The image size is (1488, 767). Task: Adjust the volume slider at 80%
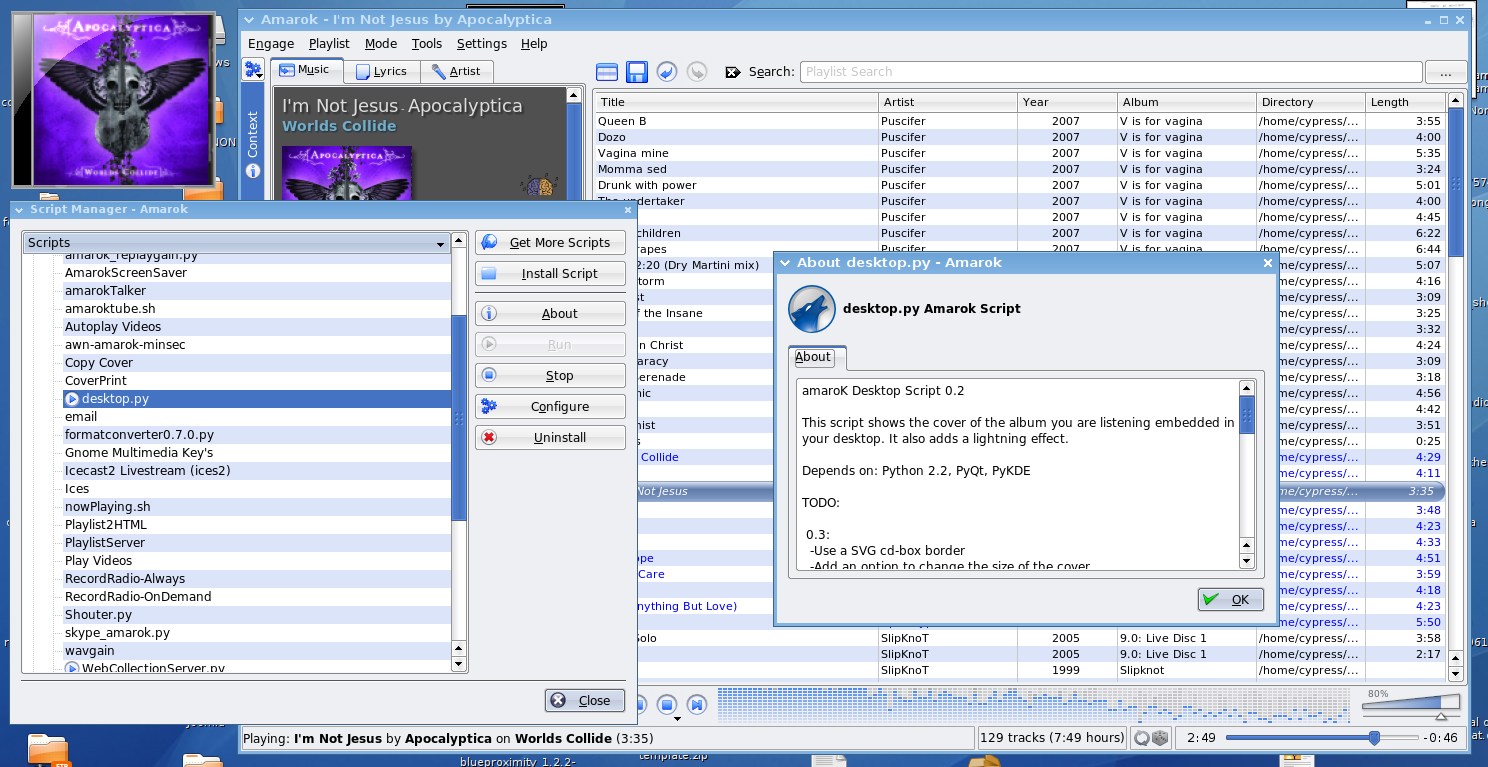[x=1411, y=705]
